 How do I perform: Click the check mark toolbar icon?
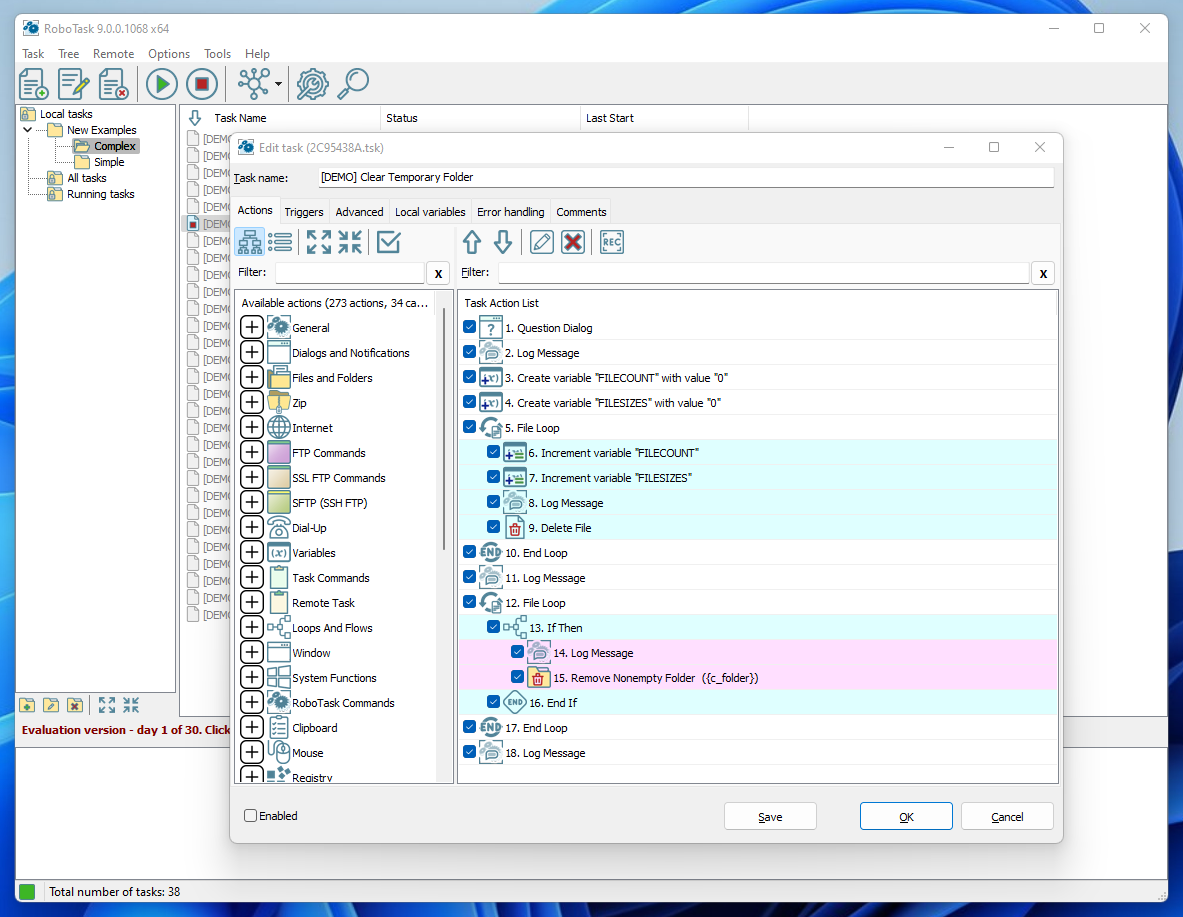[x=389, y=242]
